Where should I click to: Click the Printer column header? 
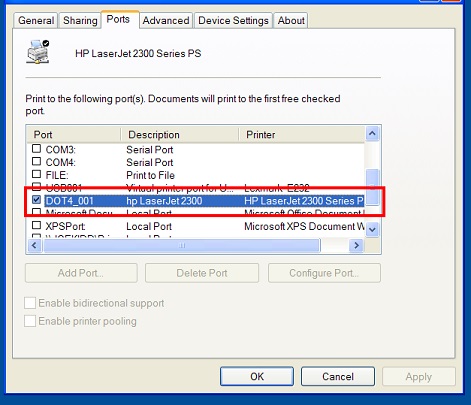[302, 135]
